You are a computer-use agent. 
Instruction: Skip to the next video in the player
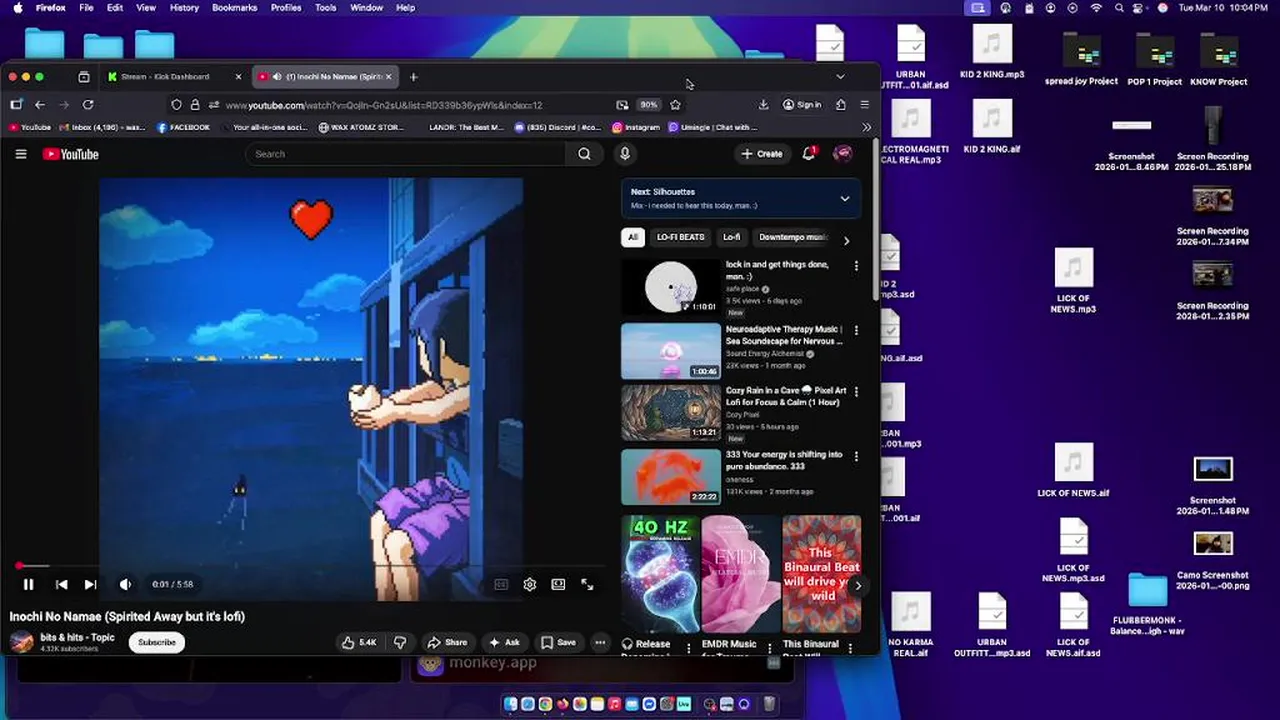90,585
